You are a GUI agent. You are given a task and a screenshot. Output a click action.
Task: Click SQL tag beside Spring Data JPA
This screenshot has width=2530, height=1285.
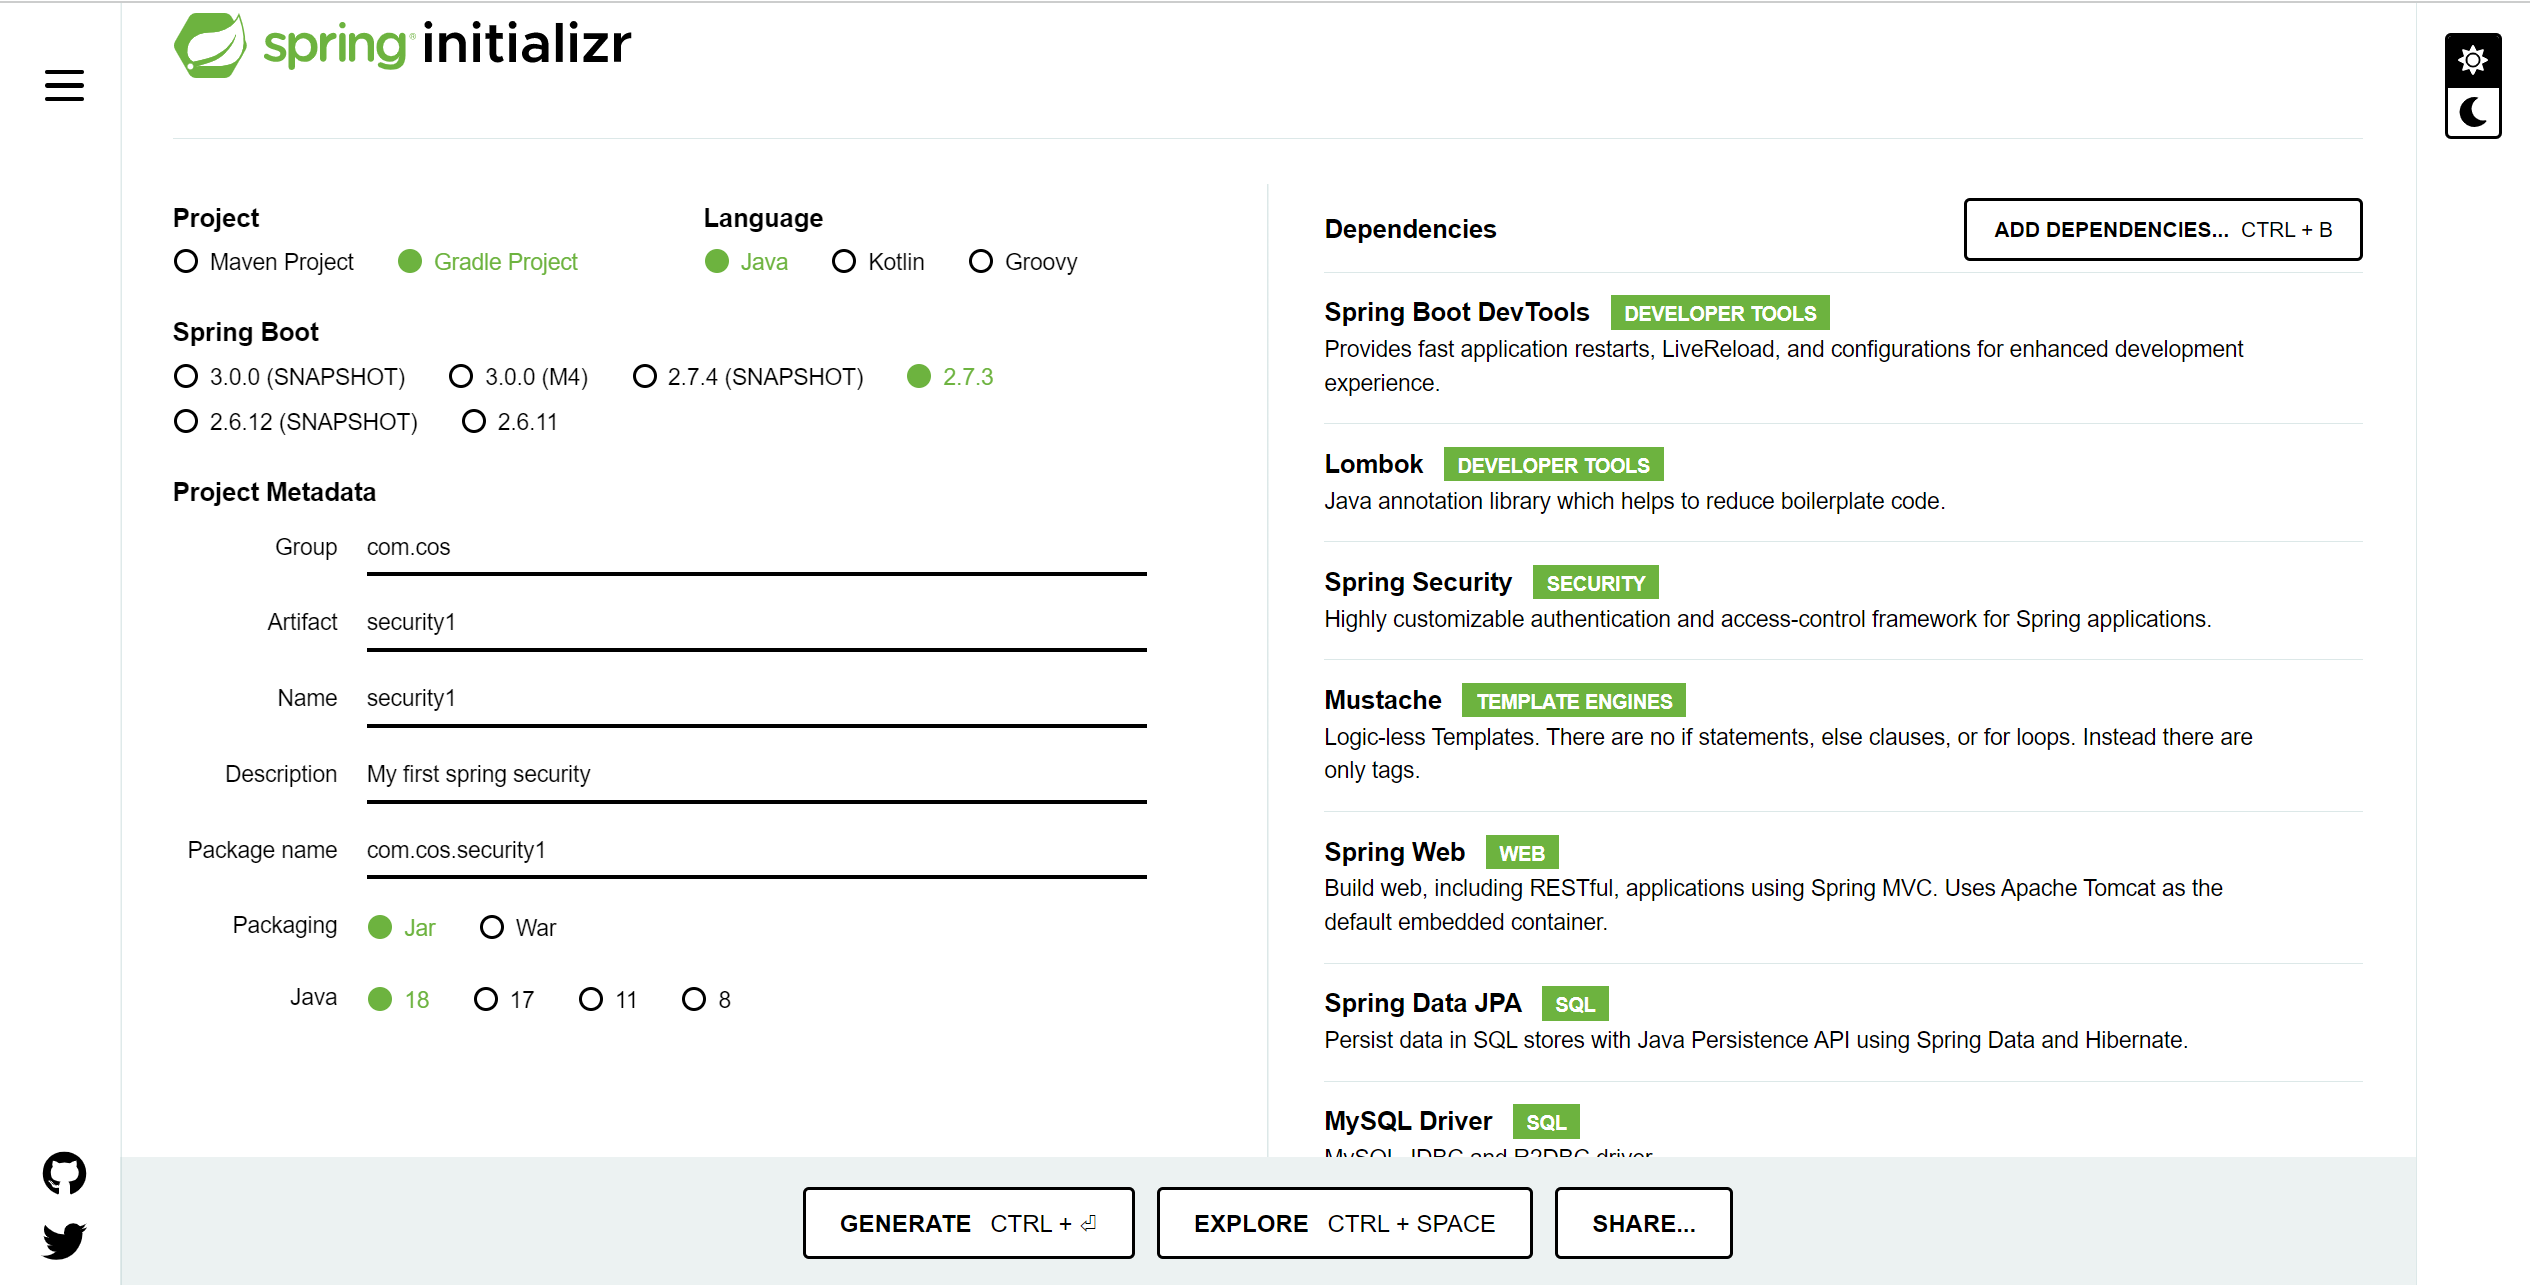tap(1574, 1004)
